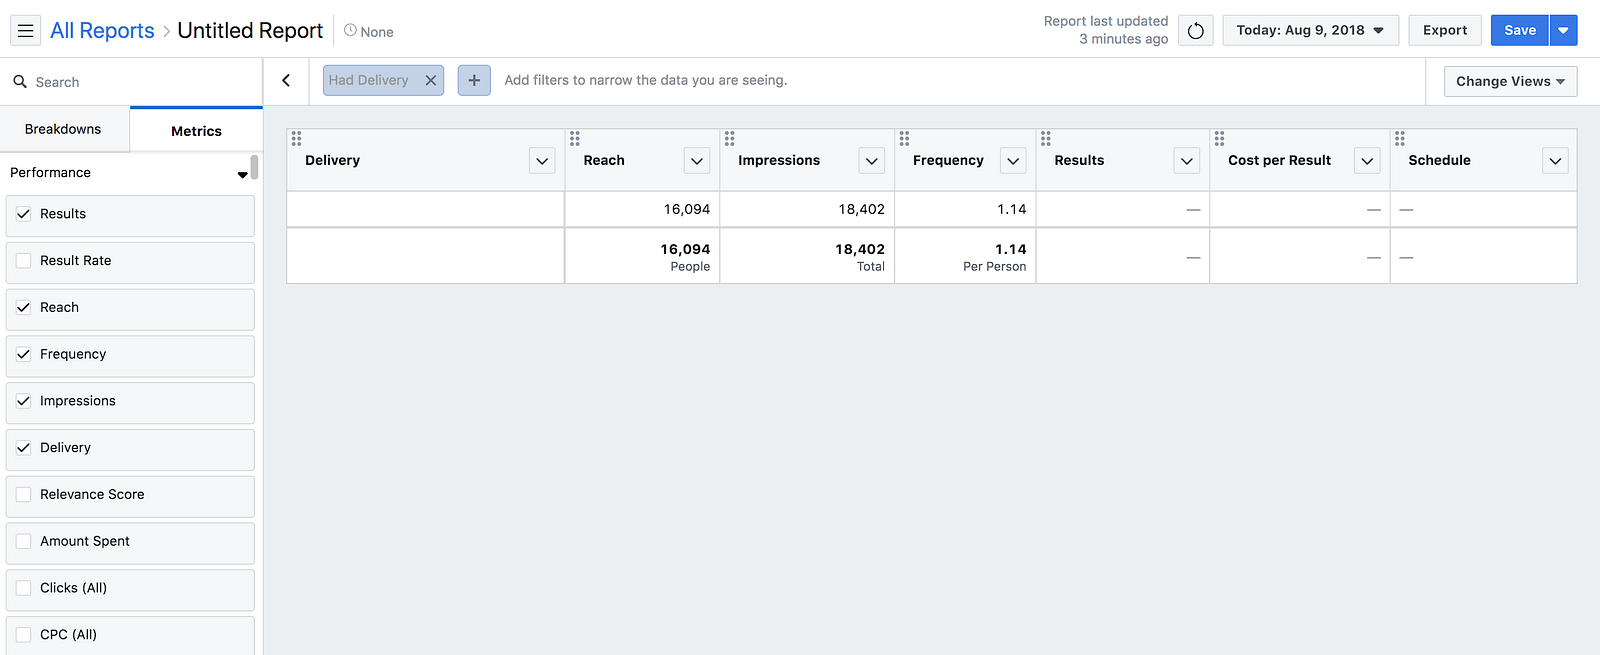This screenshot has height=655, width=1600.
Task: Collapse the sidebar with left chevron
Action: [286, 81]
